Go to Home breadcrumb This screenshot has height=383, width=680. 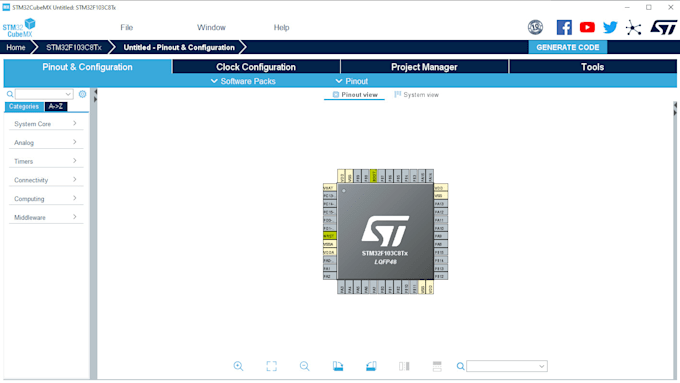click(x=16, y=47)
